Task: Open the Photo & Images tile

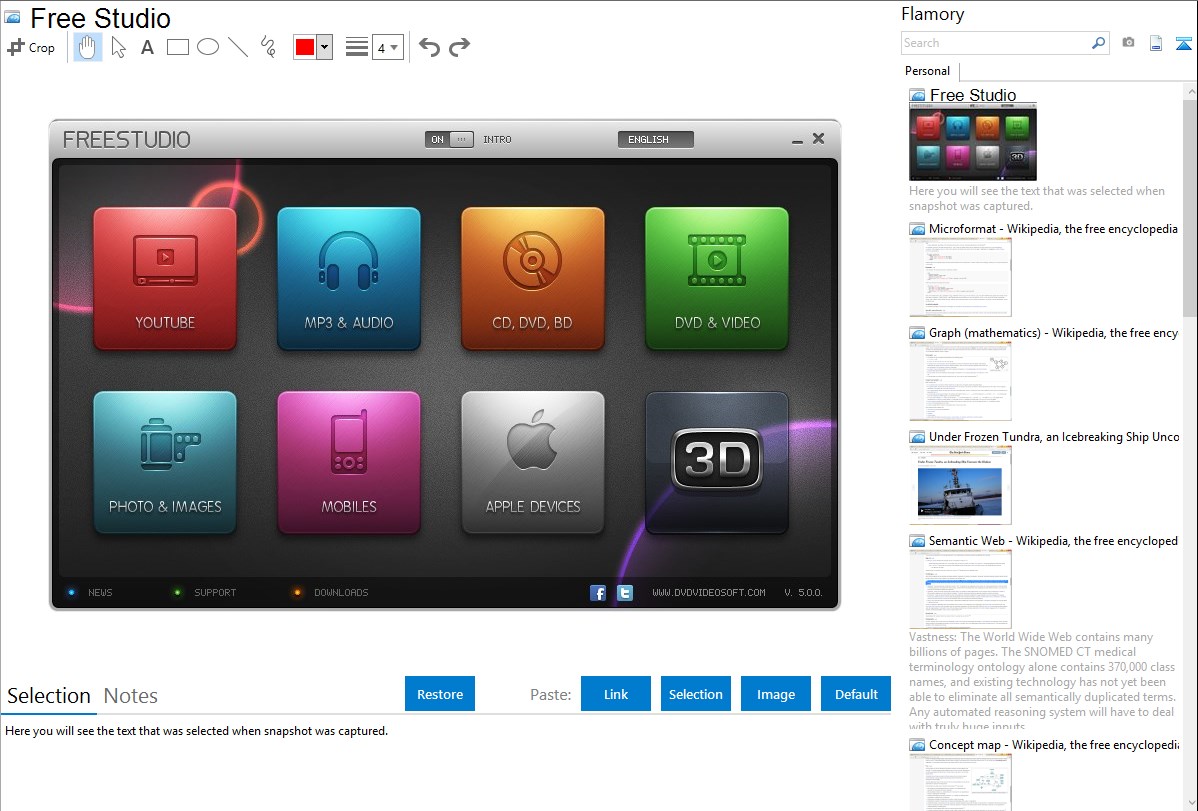Action: point(165,462)
